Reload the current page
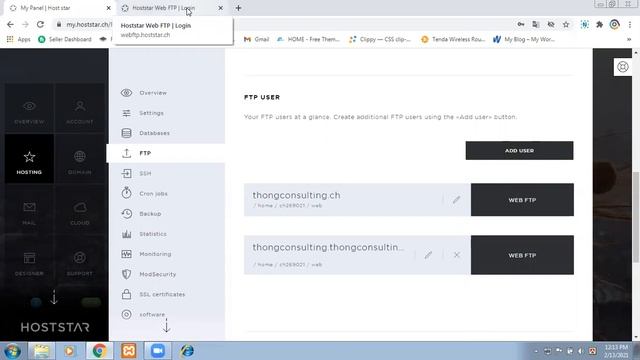Image resolution: width=640 pixels, height=360 pixels. coord(40,24)
